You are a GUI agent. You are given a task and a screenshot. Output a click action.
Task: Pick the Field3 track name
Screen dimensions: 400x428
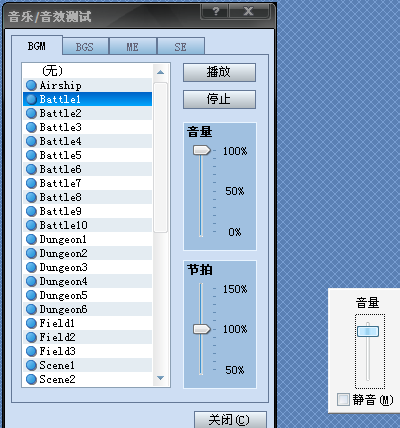(57, 351)
